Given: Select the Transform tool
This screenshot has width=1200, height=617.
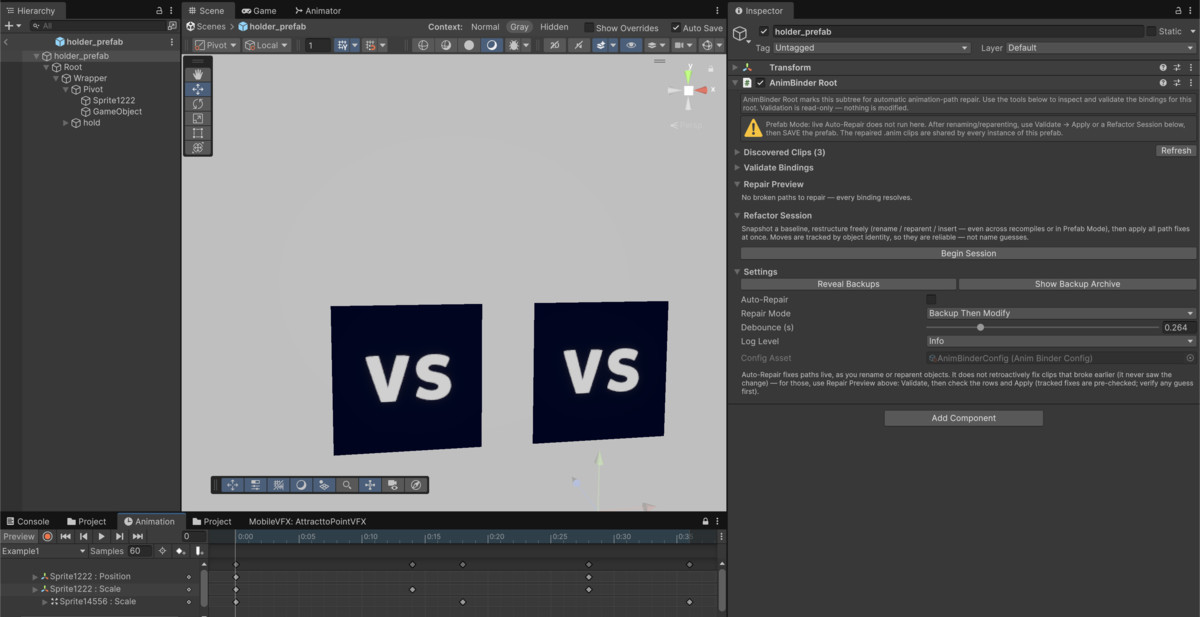Looking at the screenshot, I should coord(198,147).
